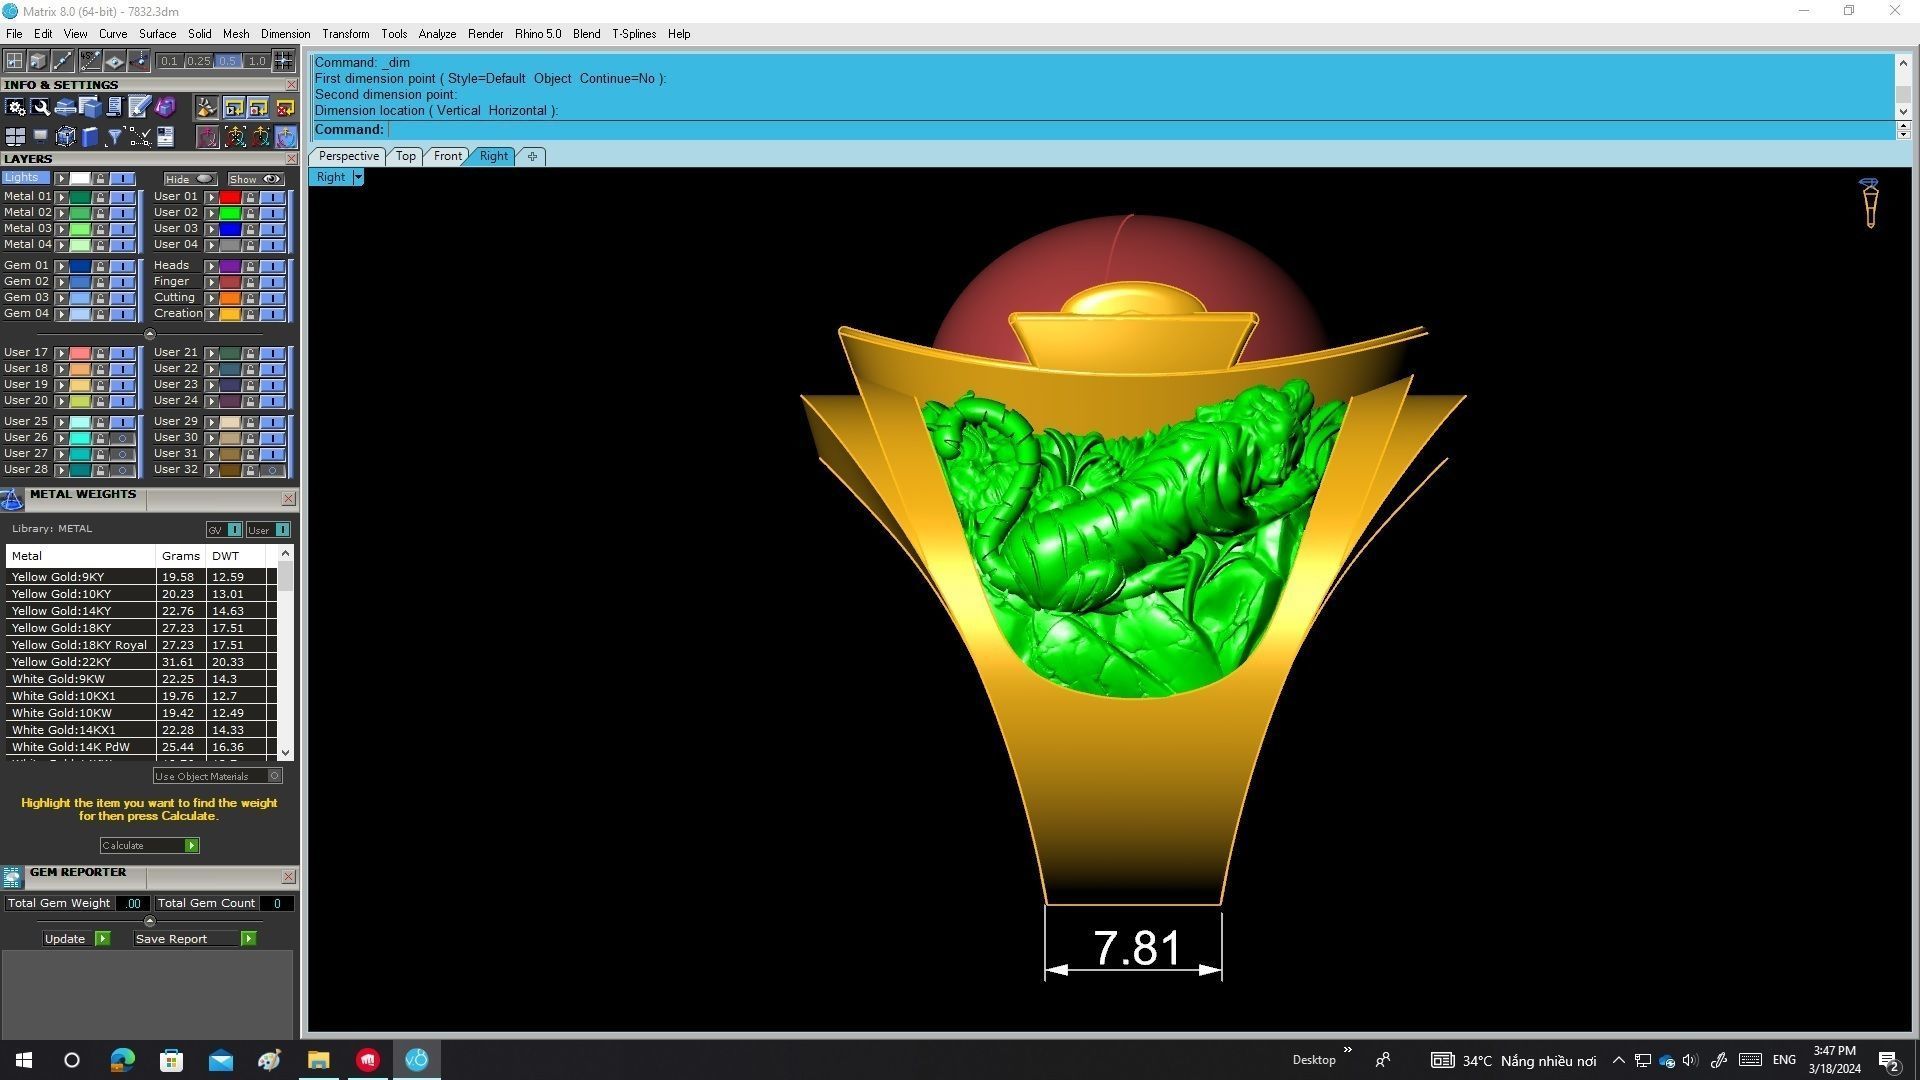This screenshot has width=1920, height=1080.
Task: Click the four-viewport layout icon
Action: tap(15, 137)
